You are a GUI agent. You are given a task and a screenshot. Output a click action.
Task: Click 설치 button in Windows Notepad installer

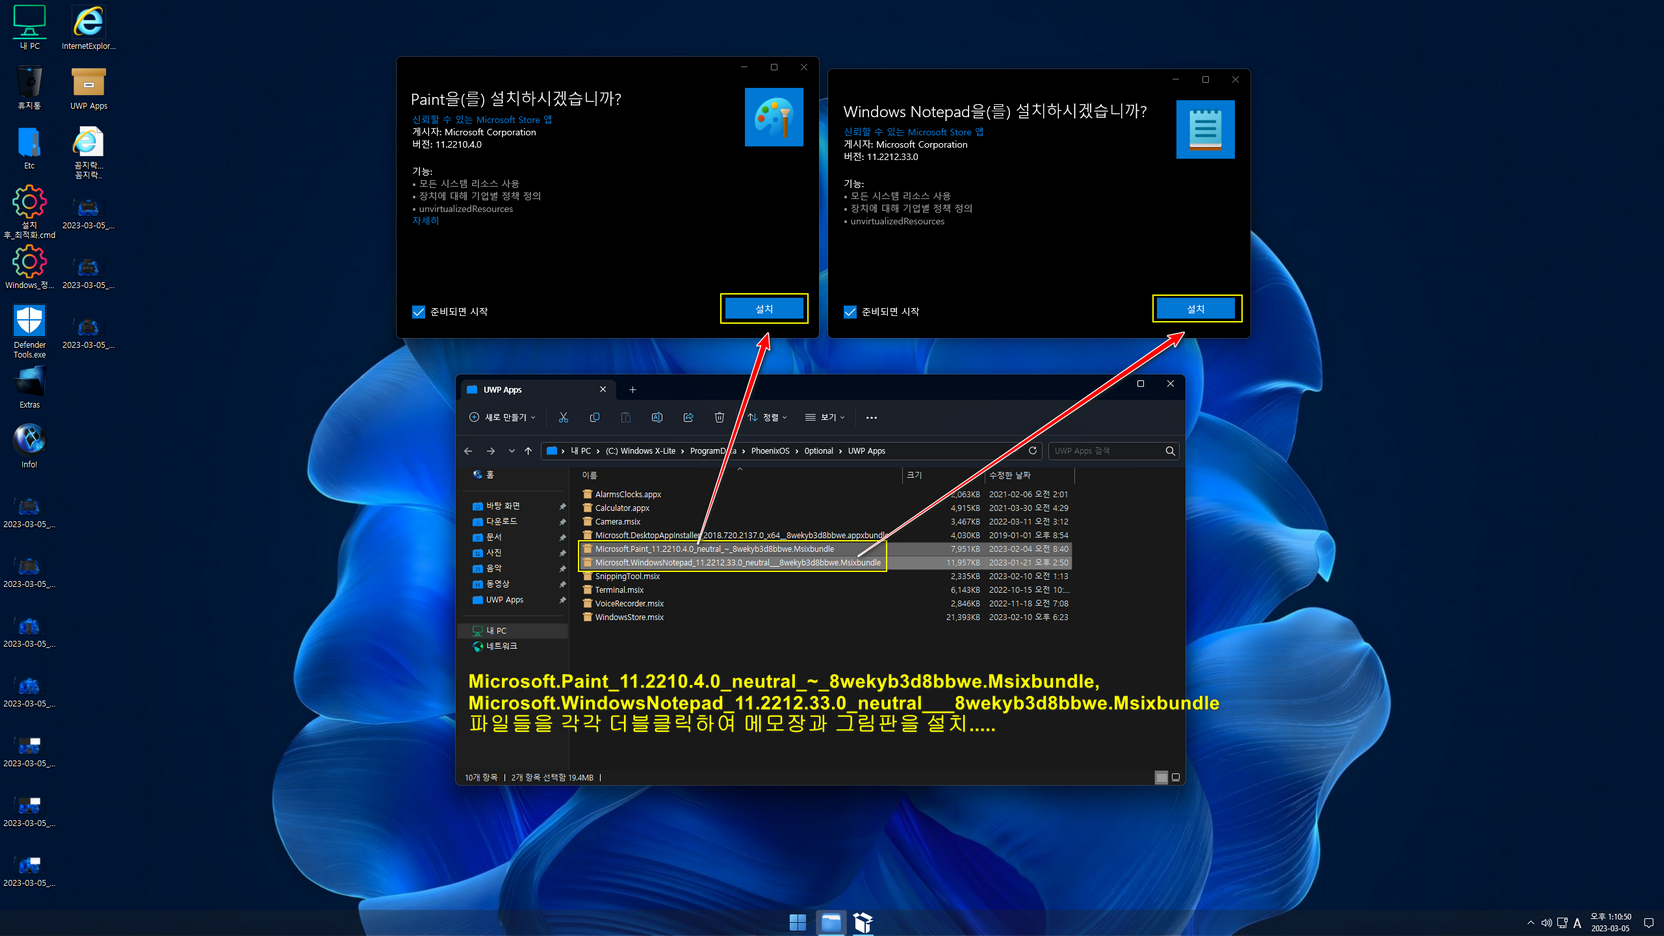[x=1196, y=309]
